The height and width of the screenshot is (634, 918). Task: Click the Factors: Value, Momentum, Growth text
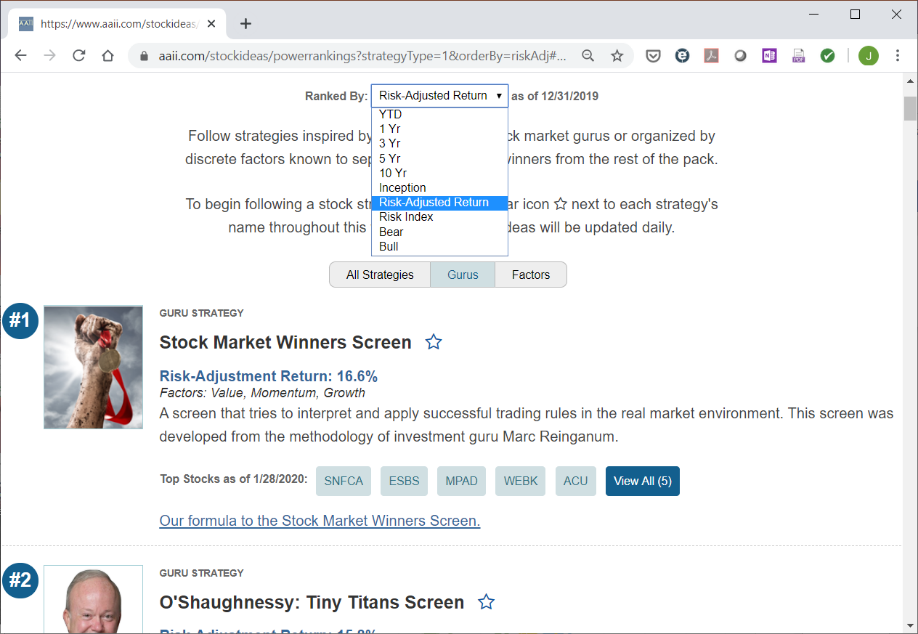click(x=262, y=393)
